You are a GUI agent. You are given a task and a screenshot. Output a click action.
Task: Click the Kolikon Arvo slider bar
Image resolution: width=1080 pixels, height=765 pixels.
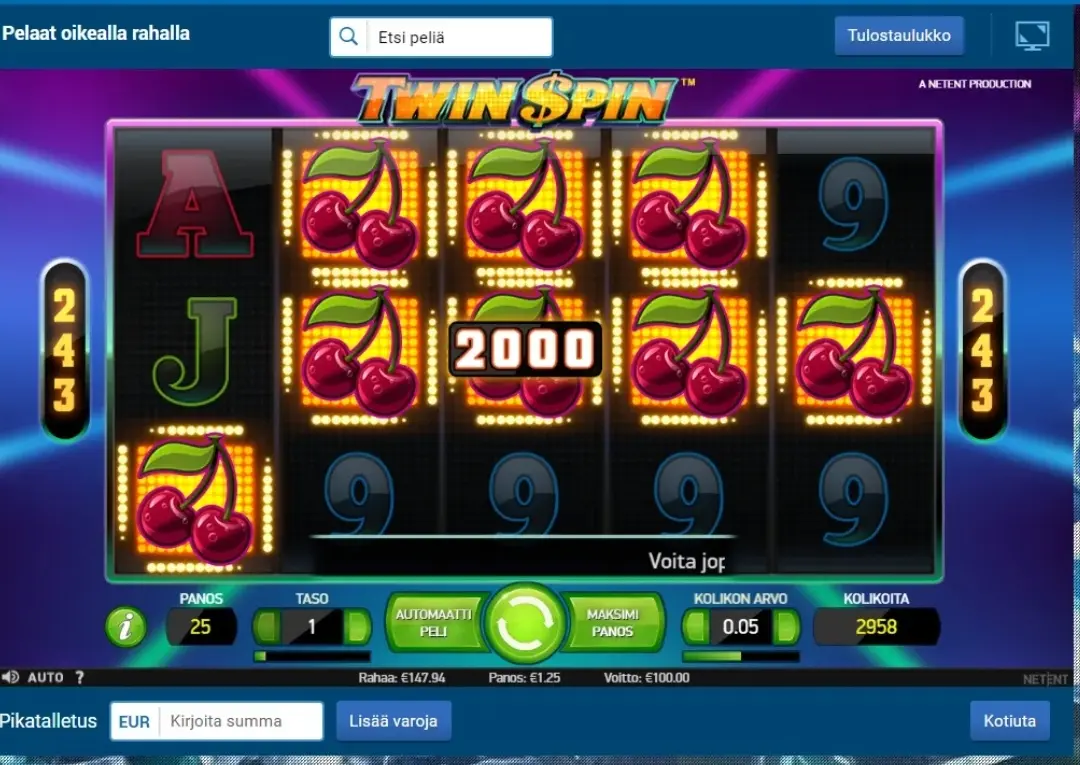click(x=741, y=656)
